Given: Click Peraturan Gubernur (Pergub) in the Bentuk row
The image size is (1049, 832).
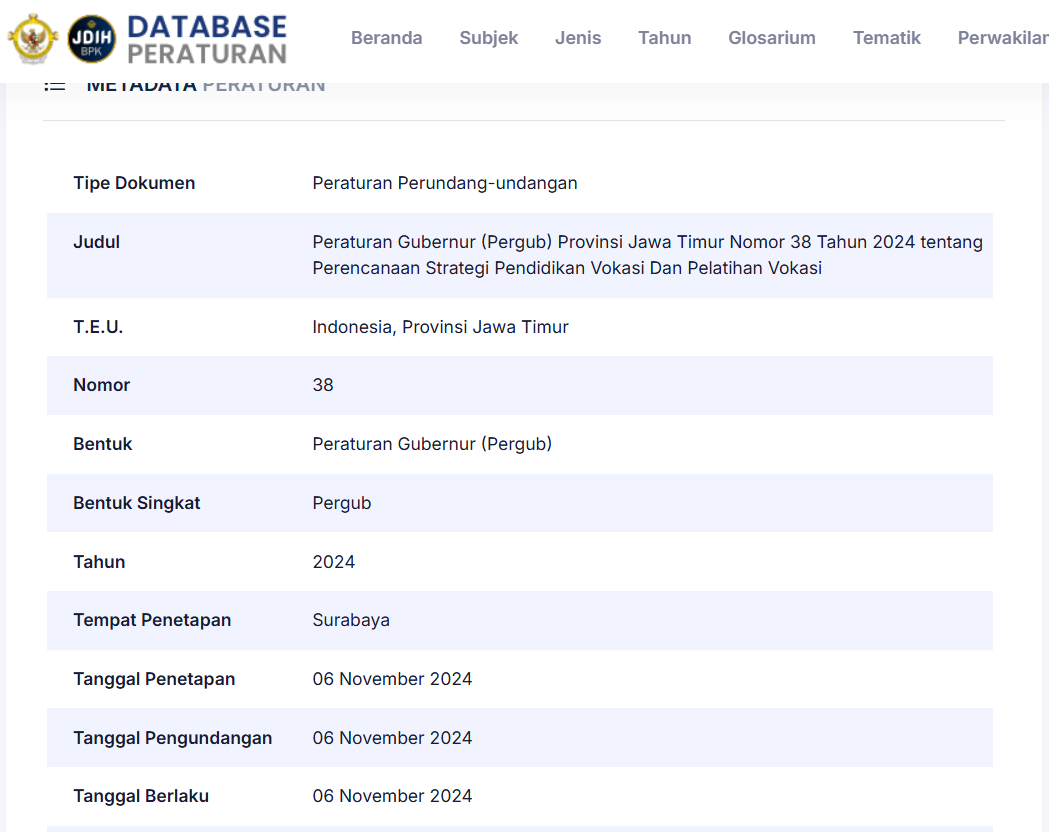Looking at the screenshot, I should (x=431, y=444).
